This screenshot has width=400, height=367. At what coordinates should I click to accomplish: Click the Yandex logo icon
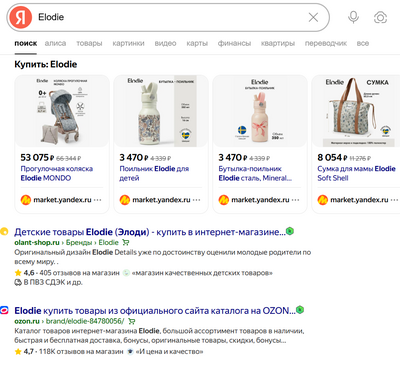click(x=21, y=17)
